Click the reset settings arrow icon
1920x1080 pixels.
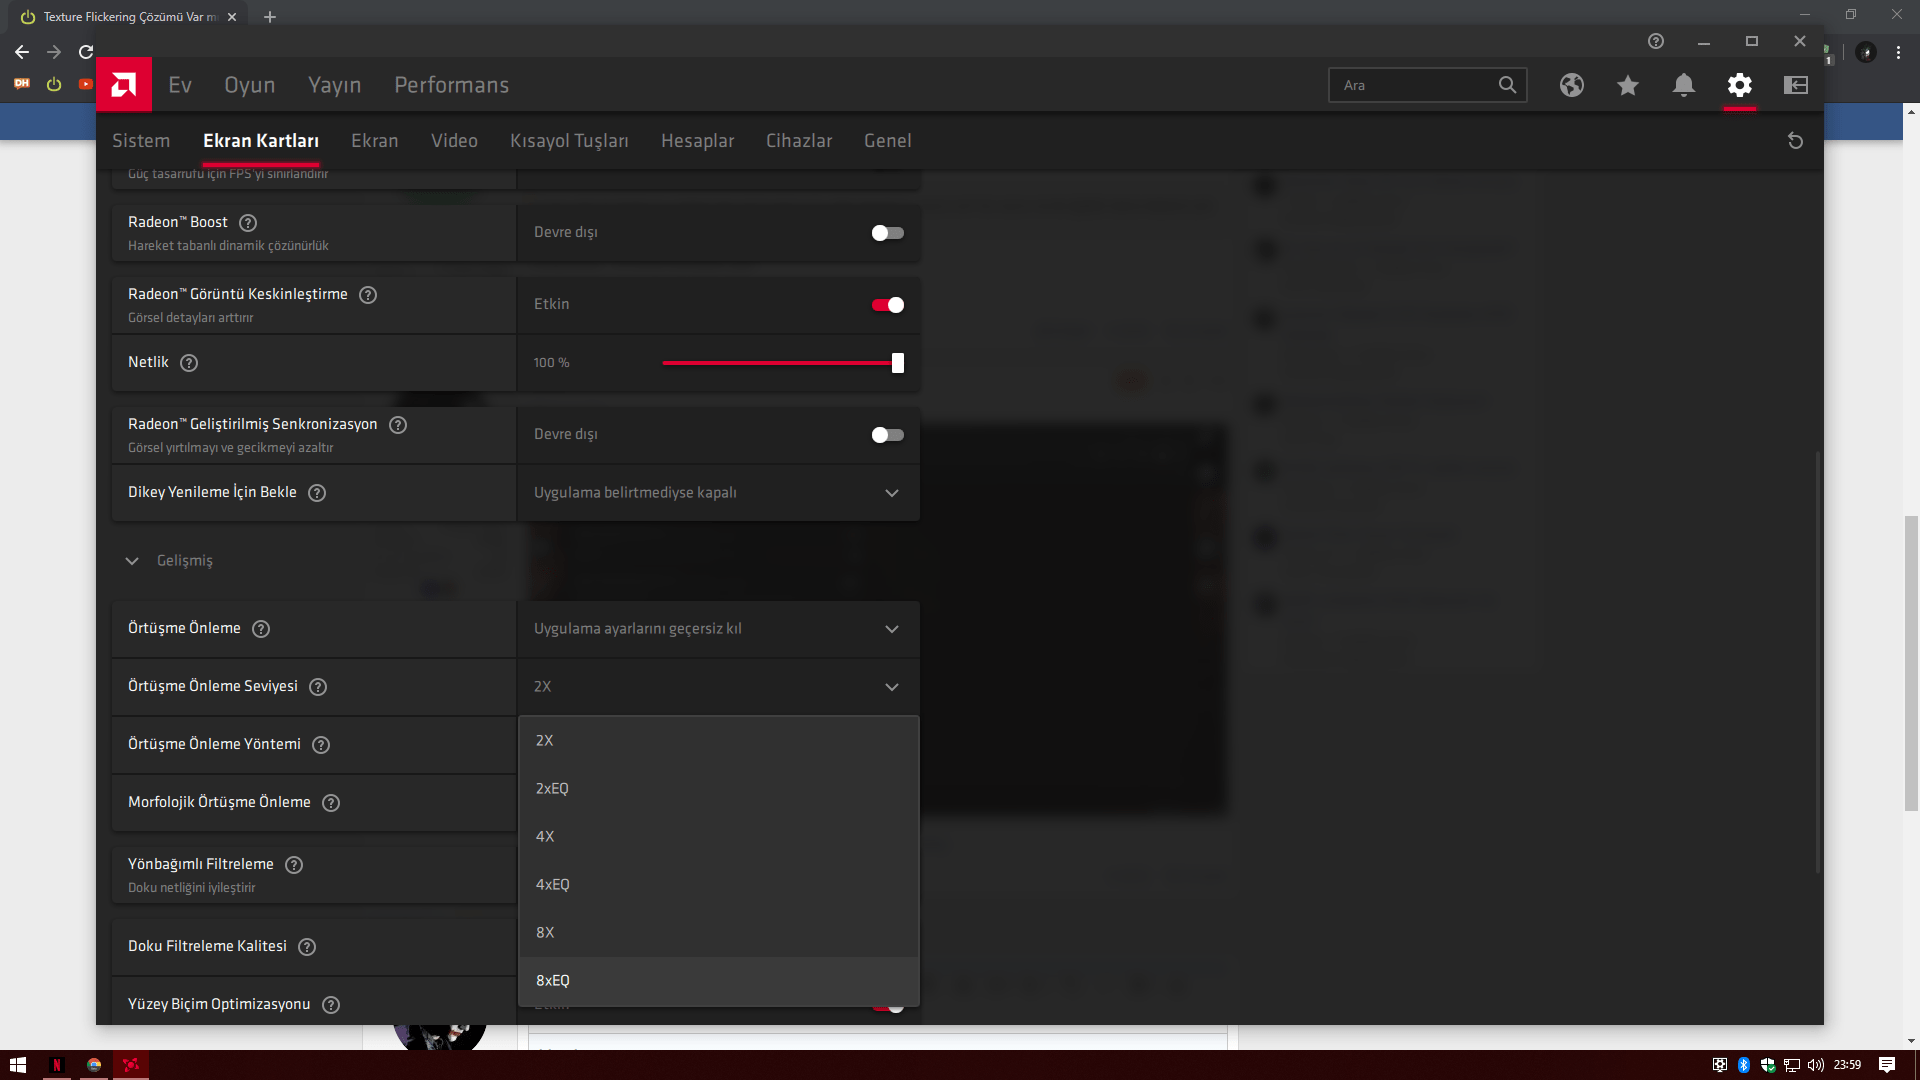click(x=1795, y=141)
